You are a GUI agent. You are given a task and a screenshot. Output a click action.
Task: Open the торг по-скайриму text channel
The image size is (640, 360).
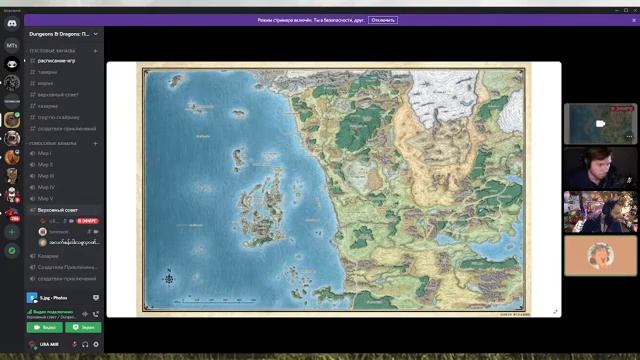(64, 118)
